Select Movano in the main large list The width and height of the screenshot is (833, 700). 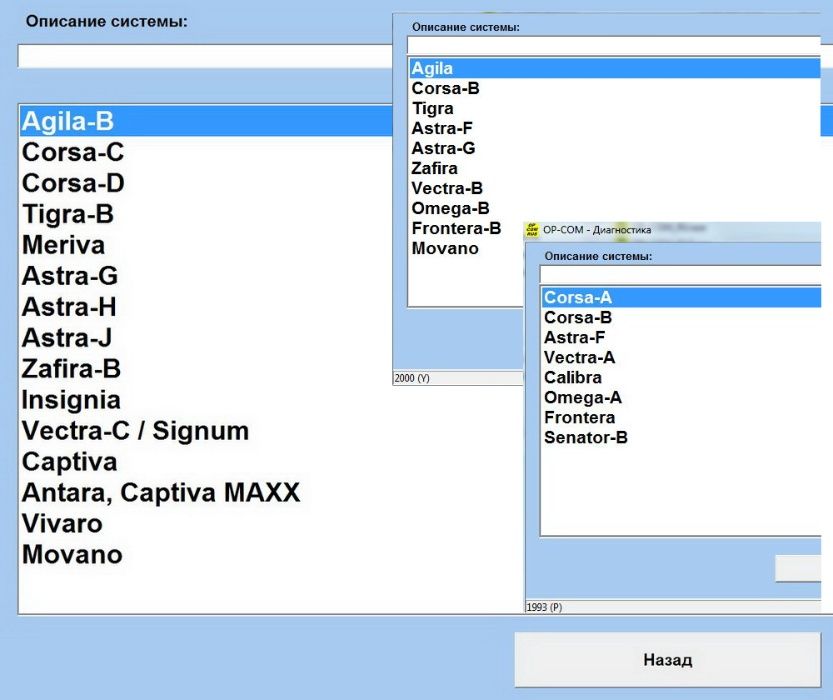point(72,554)
